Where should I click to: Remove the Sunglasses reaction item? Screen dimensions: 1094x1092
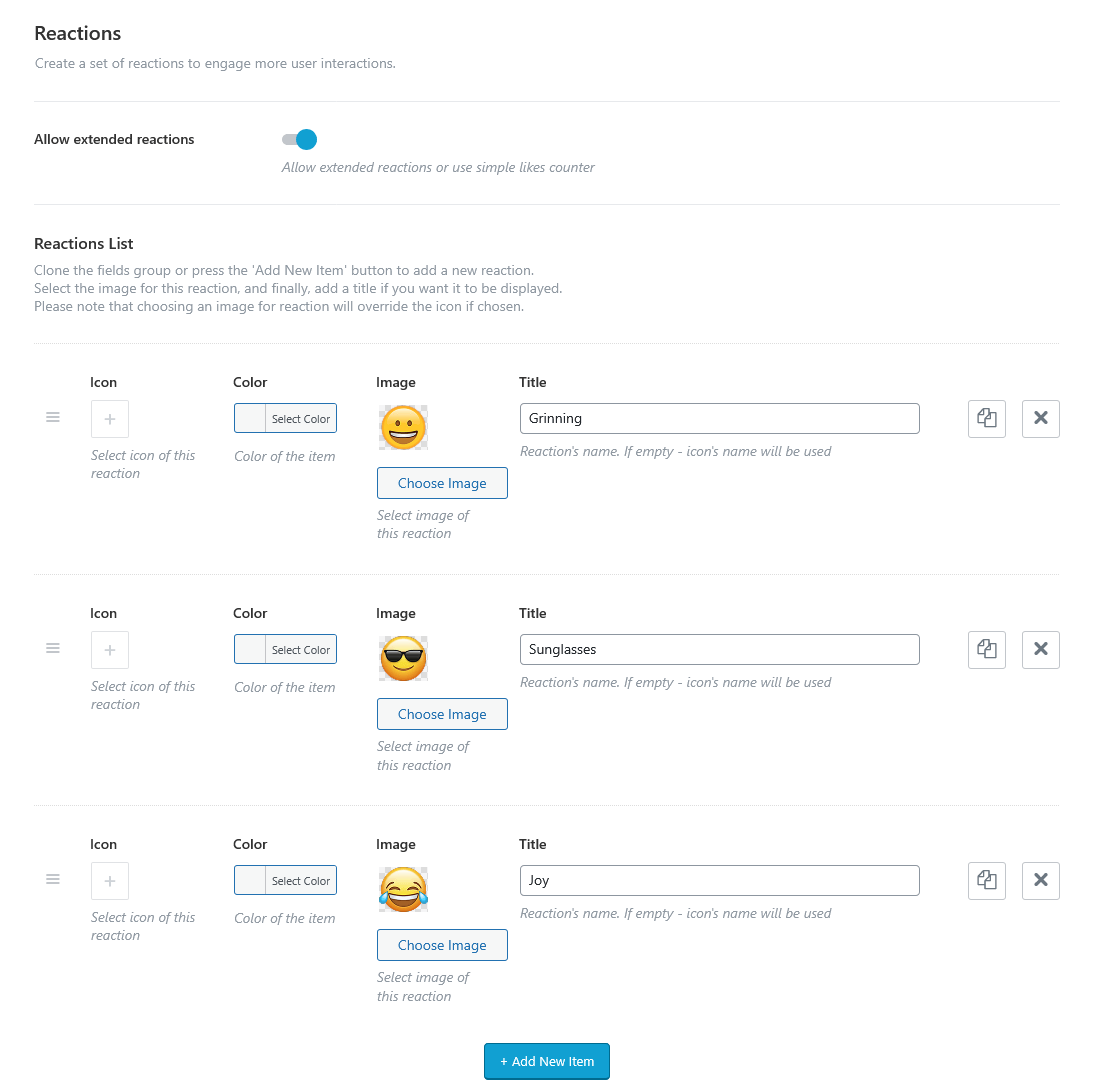pyautogui.click(x=1040, y=650)
